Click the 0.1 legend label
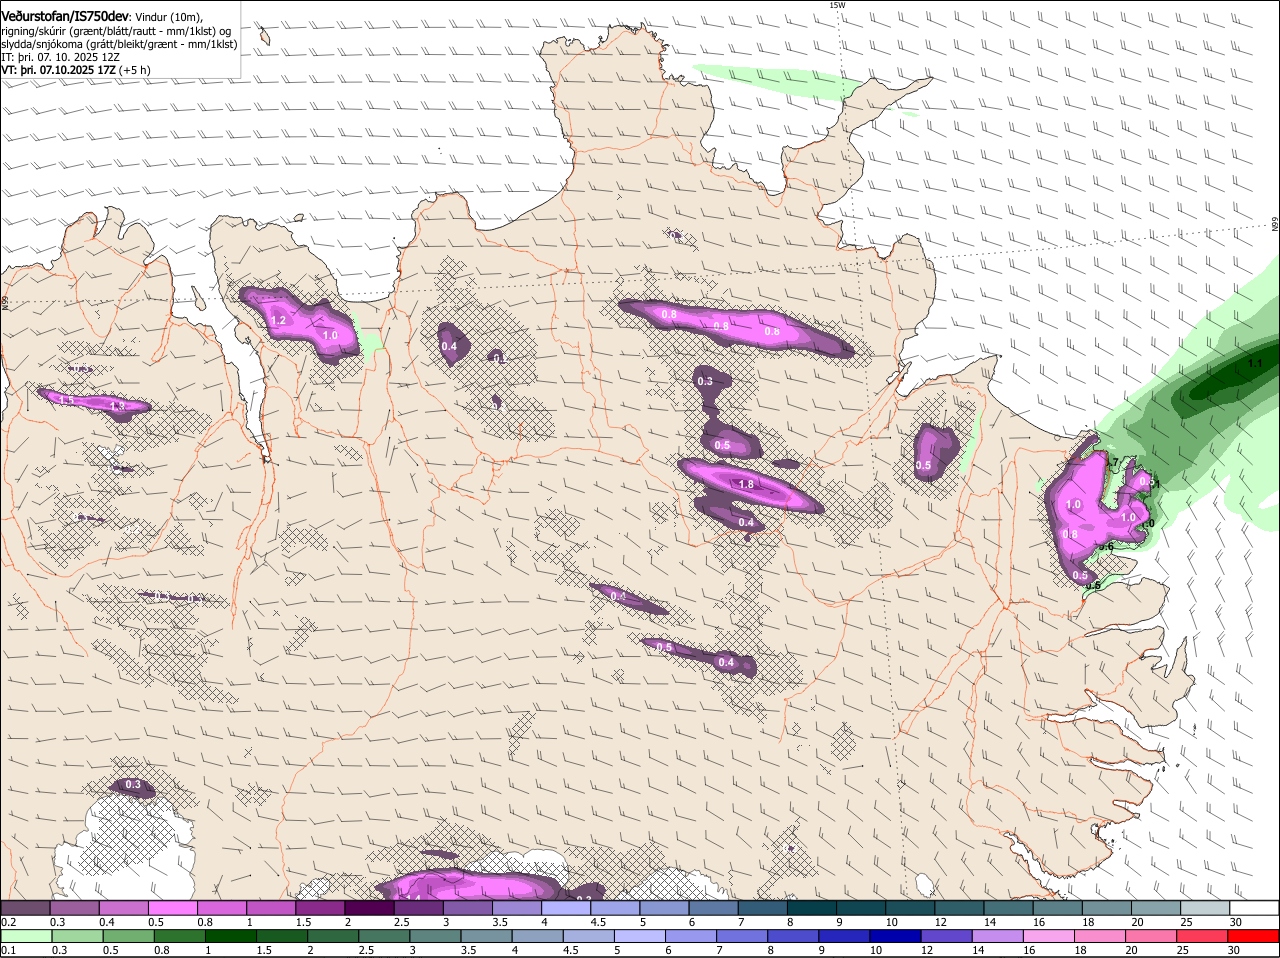 [8, 950]
